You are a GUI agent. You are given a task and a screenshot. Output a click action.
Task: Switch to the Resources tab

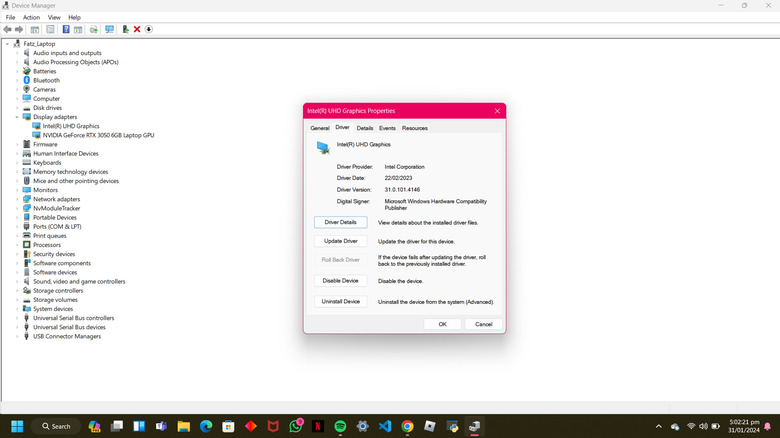[x=415, y=128]
